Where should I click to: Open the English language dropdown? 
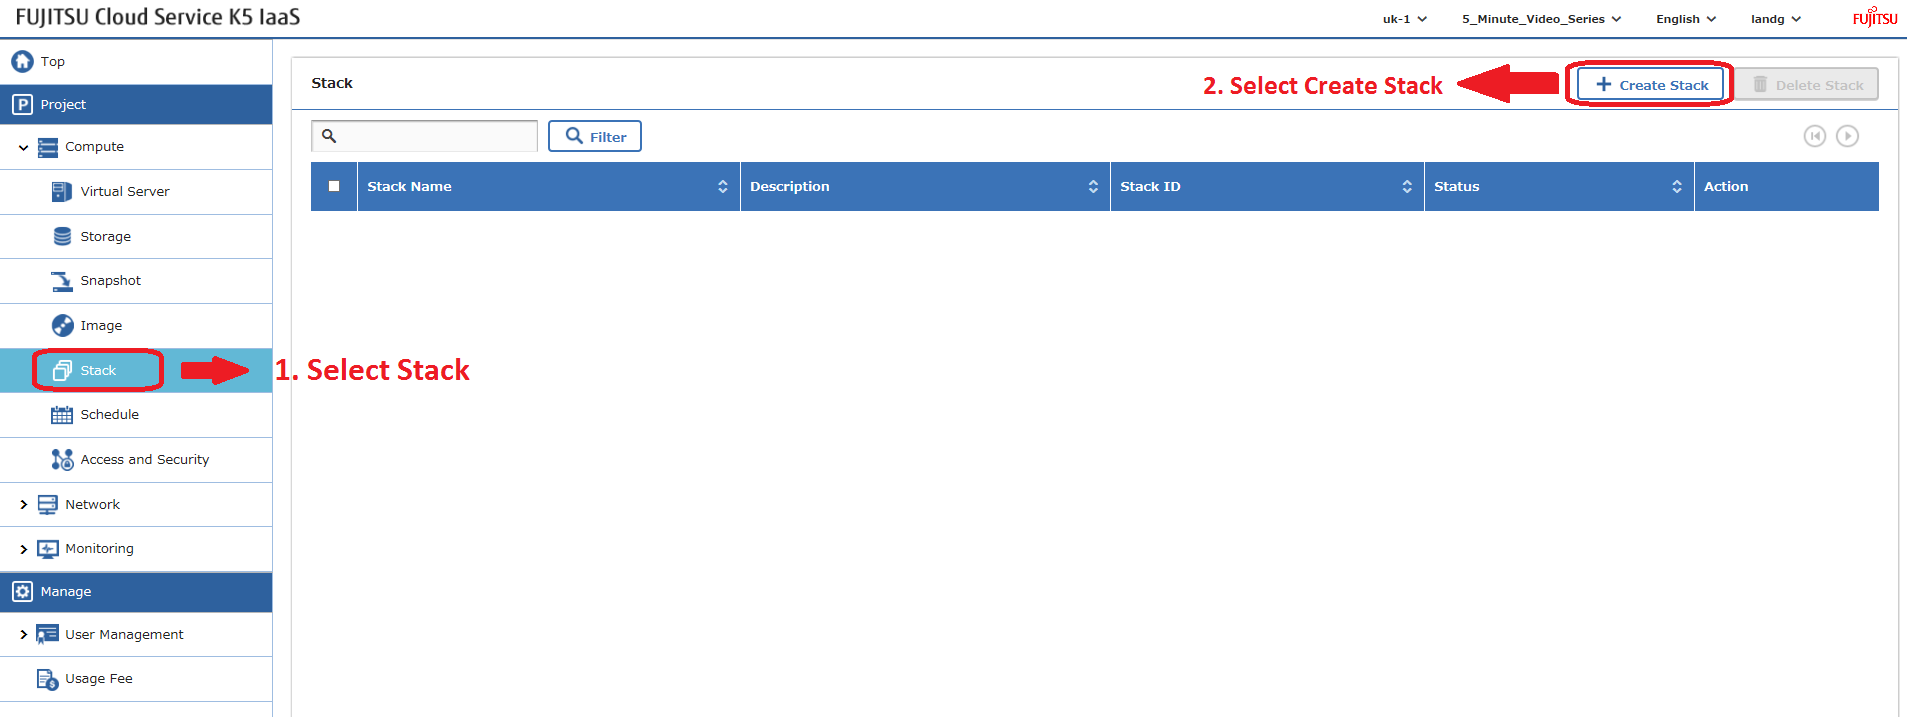(1686, 19)
